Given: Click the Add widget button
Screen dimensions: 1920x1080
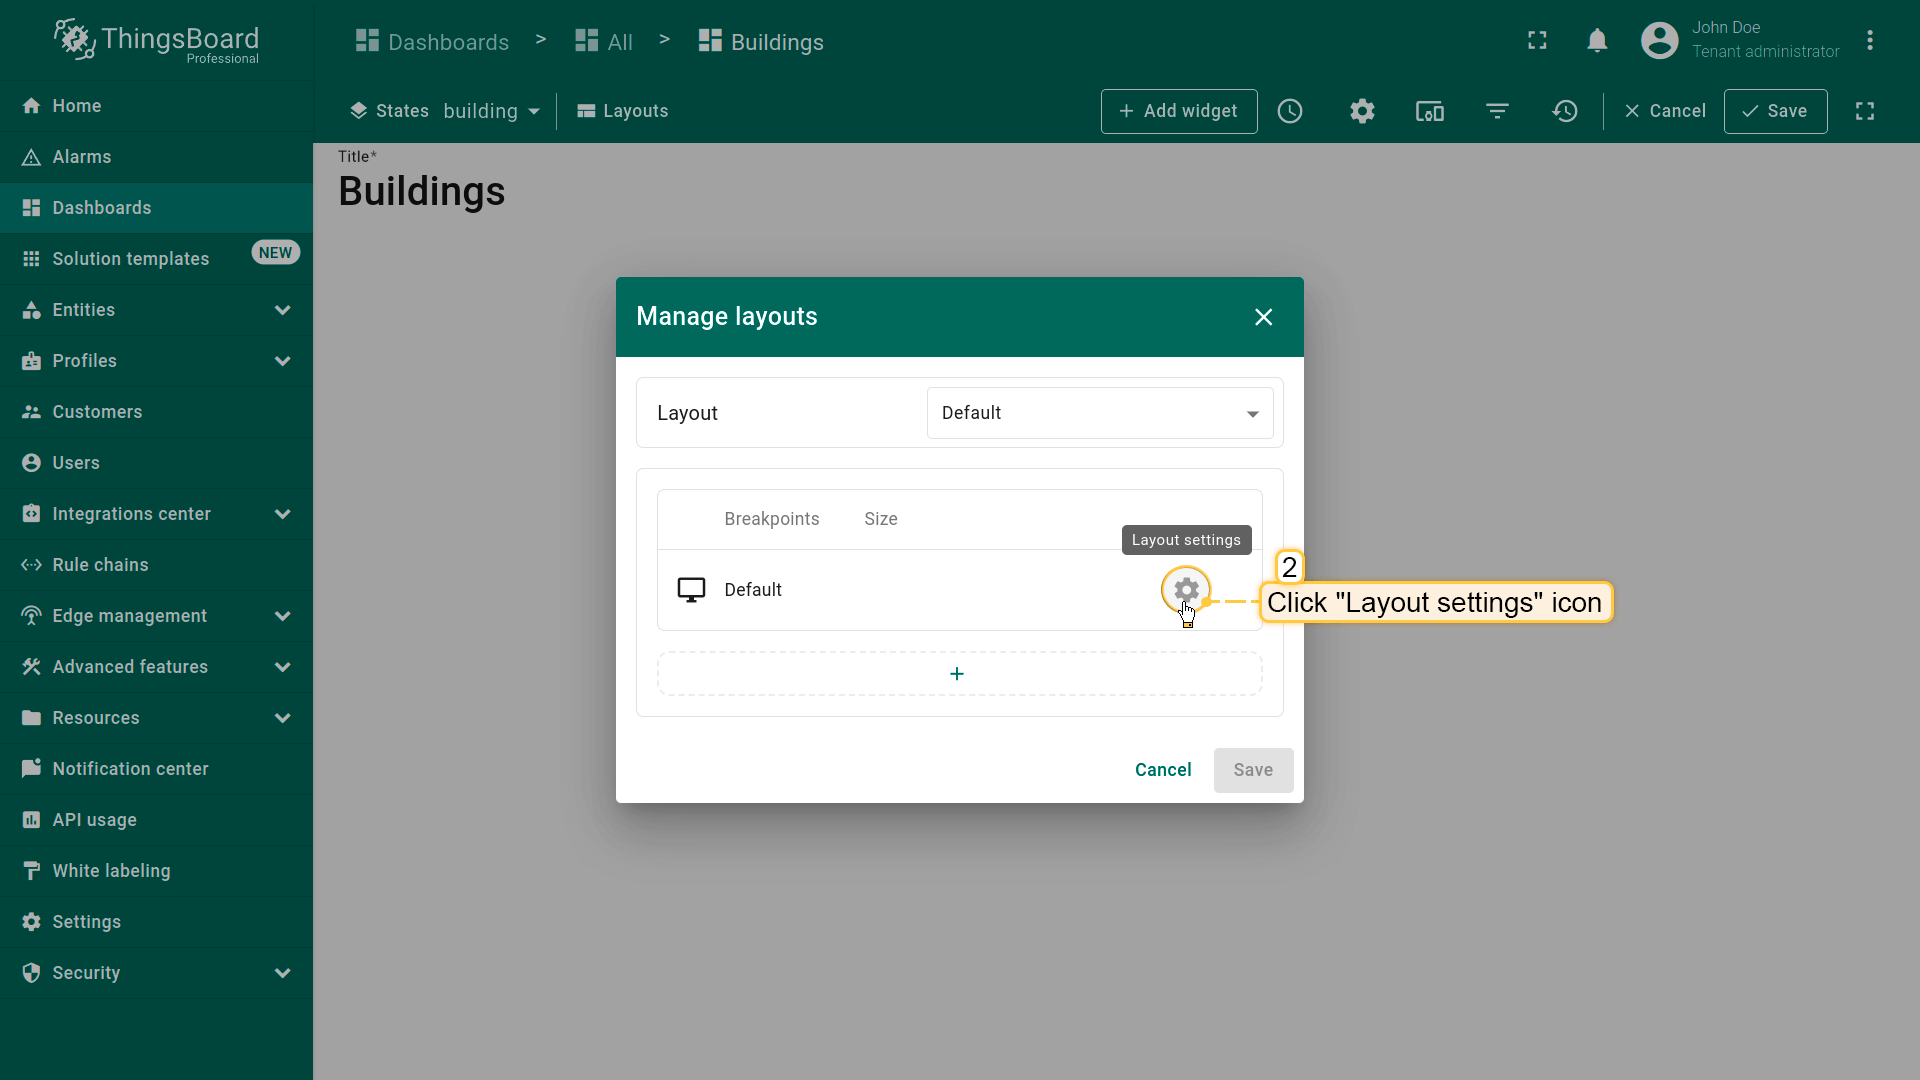Looking at the screenshot, I should (x=1178, y=111).
